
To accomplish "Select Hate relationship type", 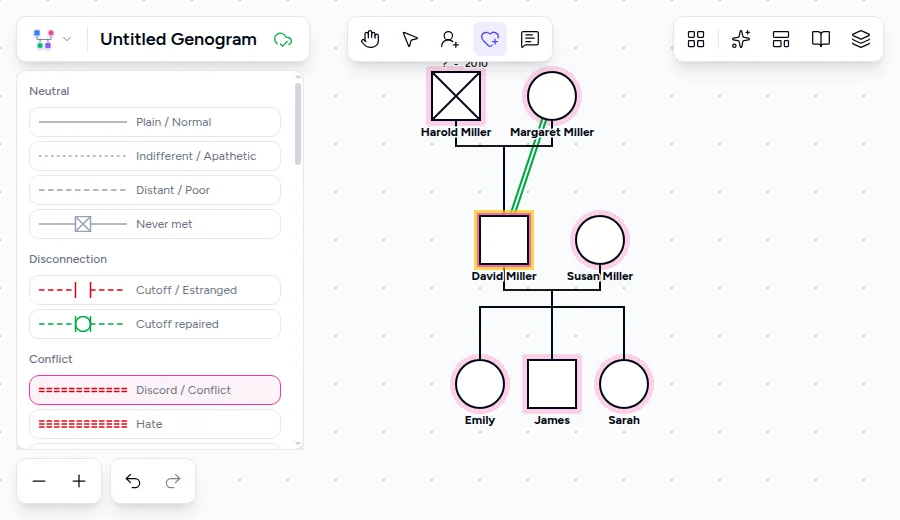I will click(x=155, y=424).
